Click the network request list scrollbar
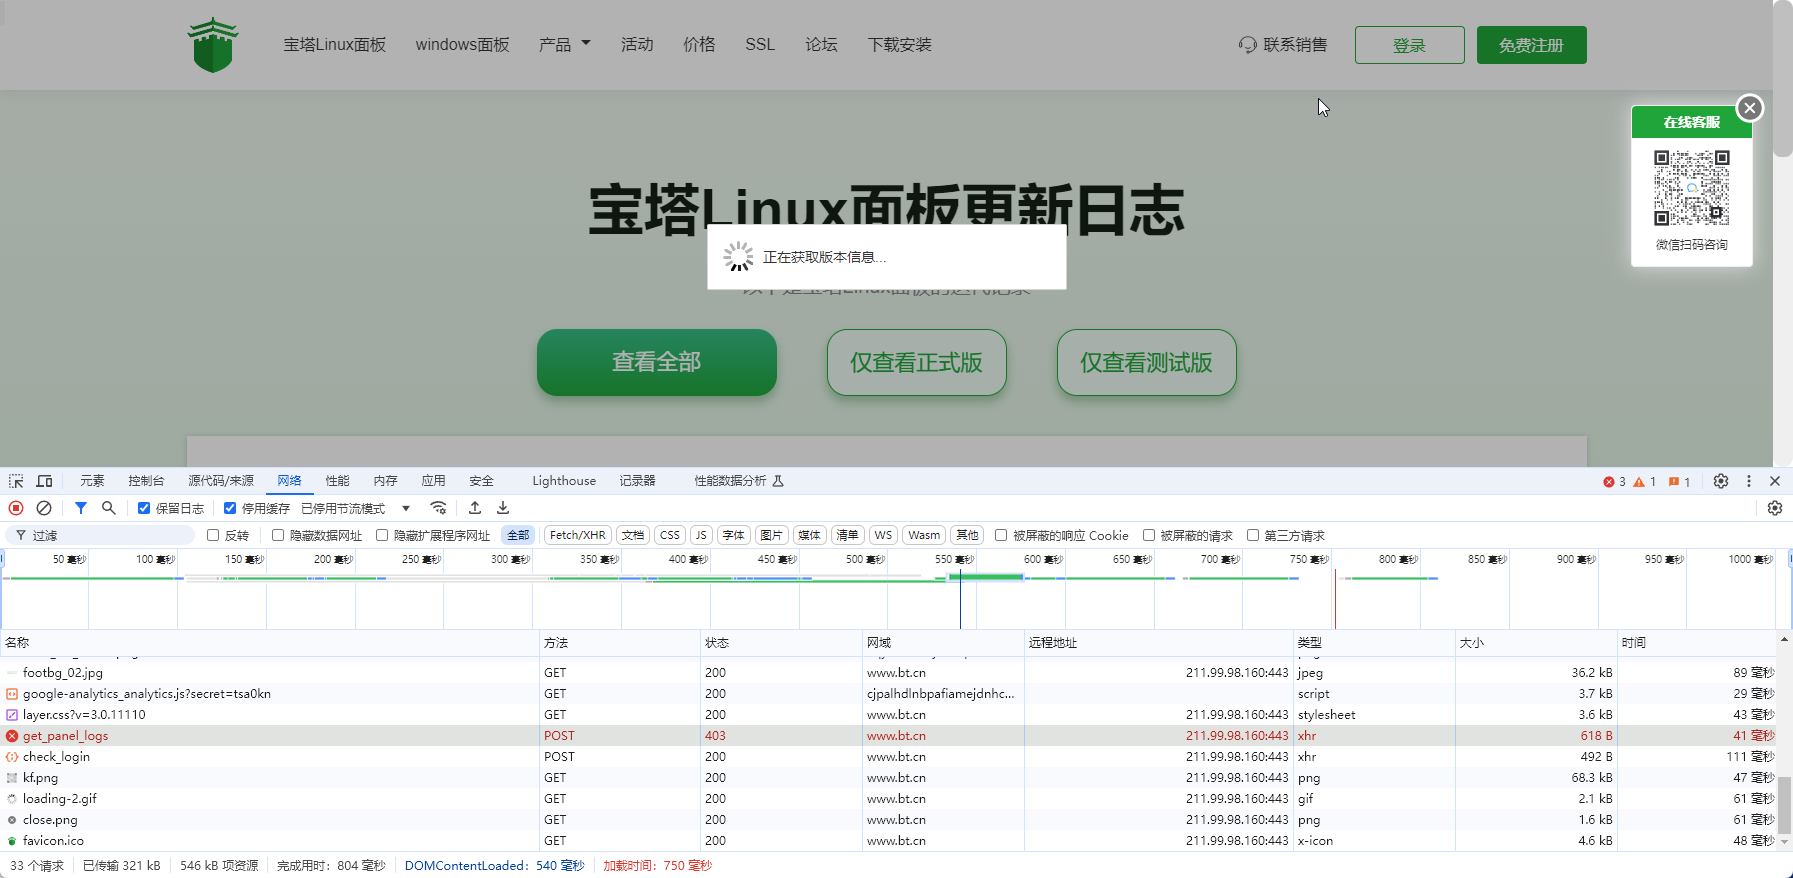Viewport: 1793px width, 878px height. pos(1784,804)
